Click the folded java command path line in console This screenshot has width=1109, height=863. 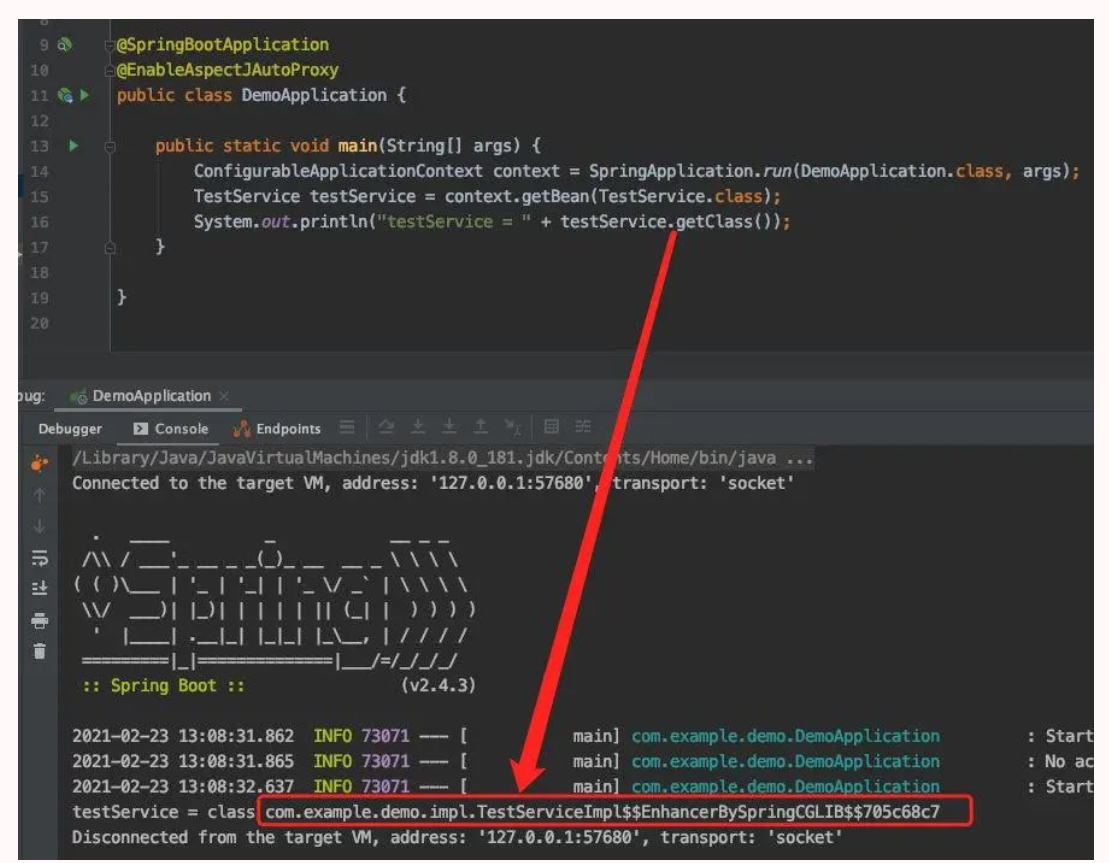coord(443,458)
